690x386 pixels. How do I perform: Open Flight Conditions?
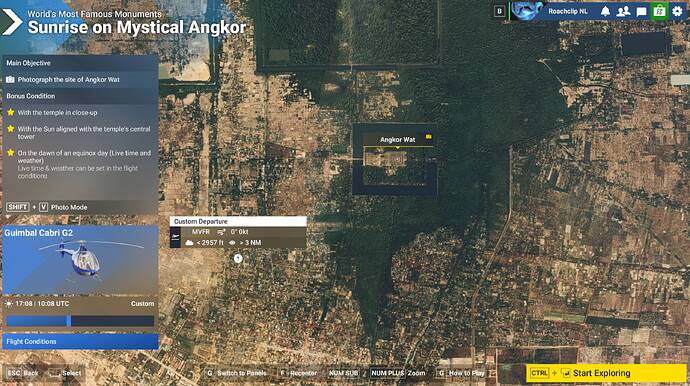[x=80, y=342]
